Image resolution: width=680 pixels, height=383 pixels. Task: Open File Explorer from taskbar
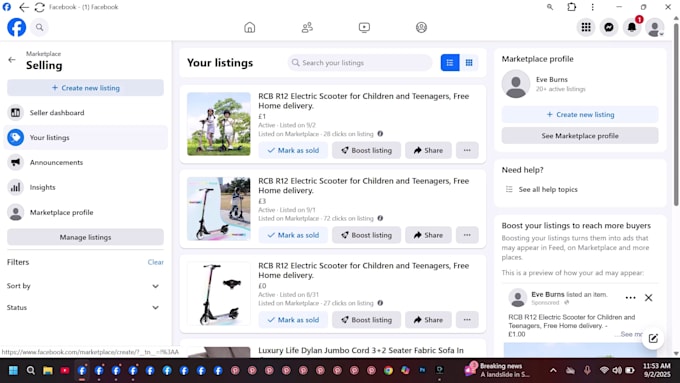pos(48,370)
